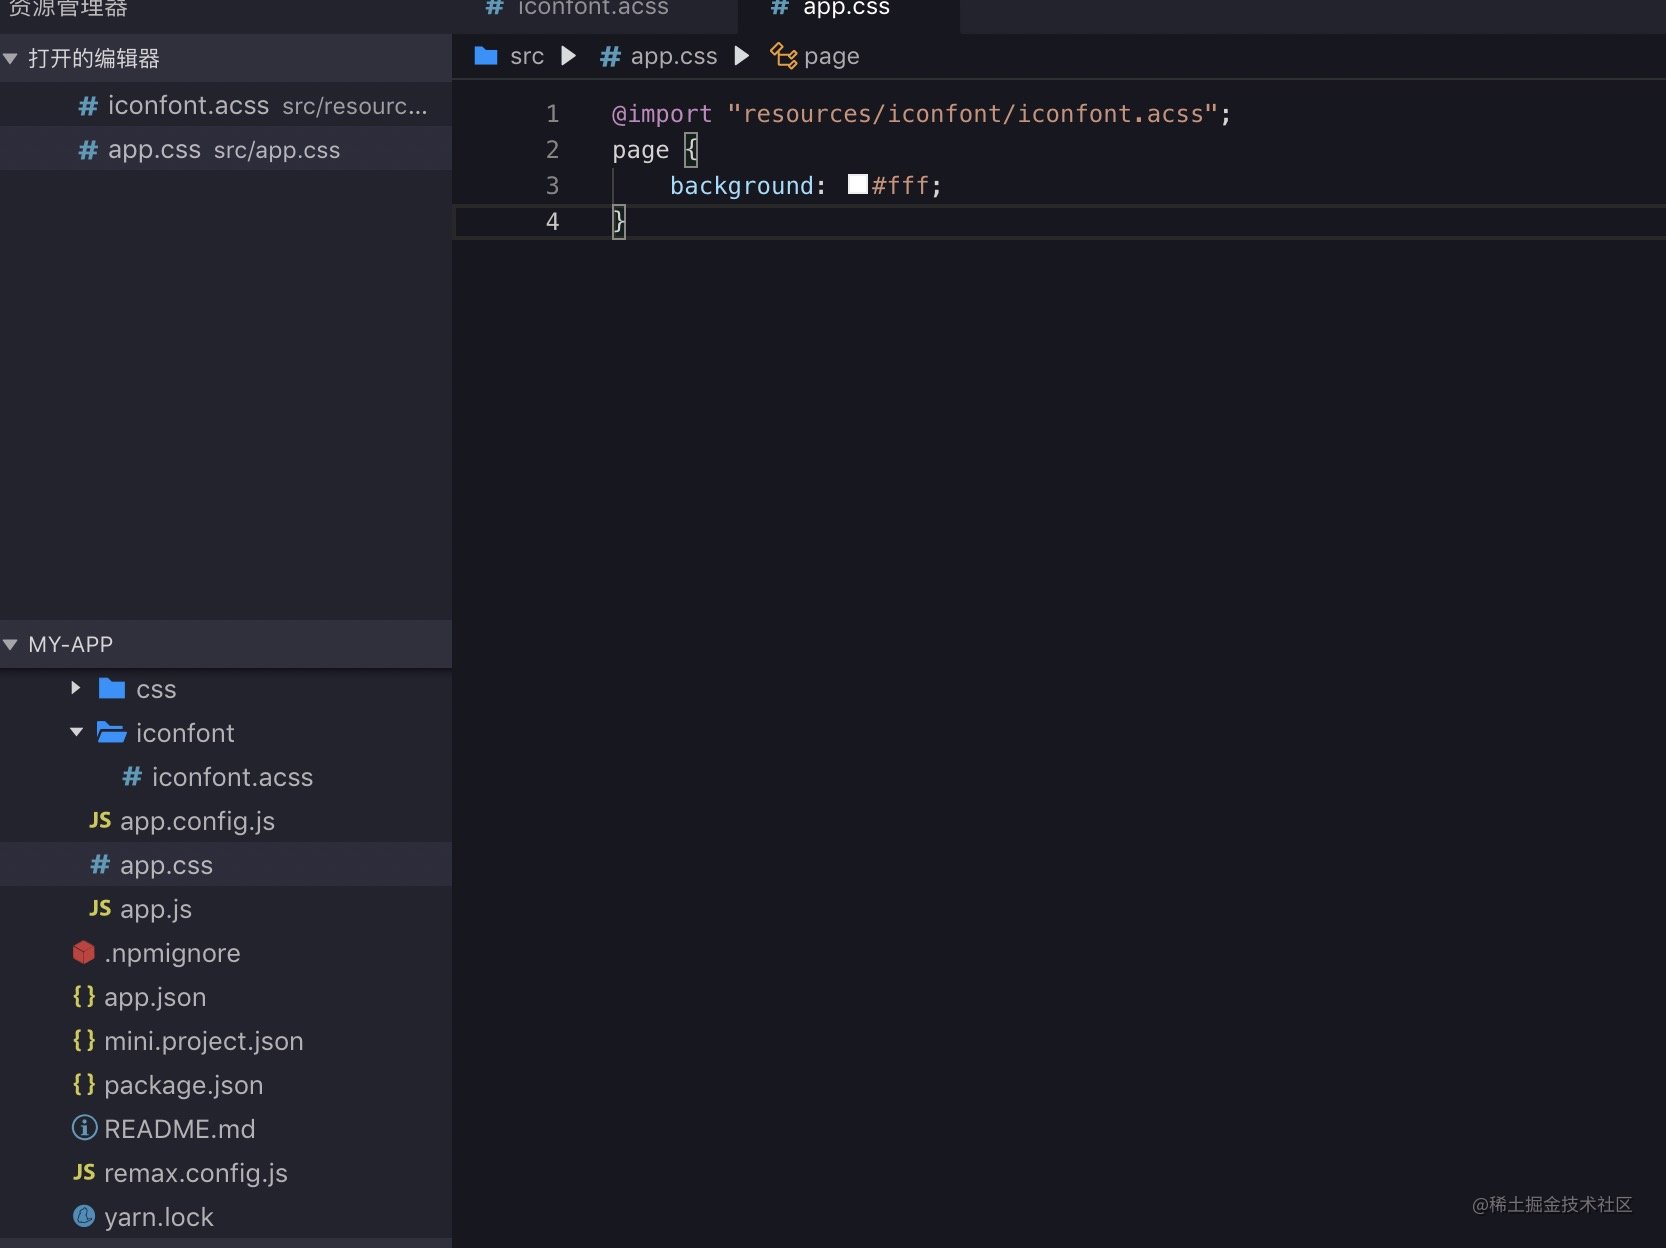
Task: Collapse the iconfont folder arrow
Action: 77,733
